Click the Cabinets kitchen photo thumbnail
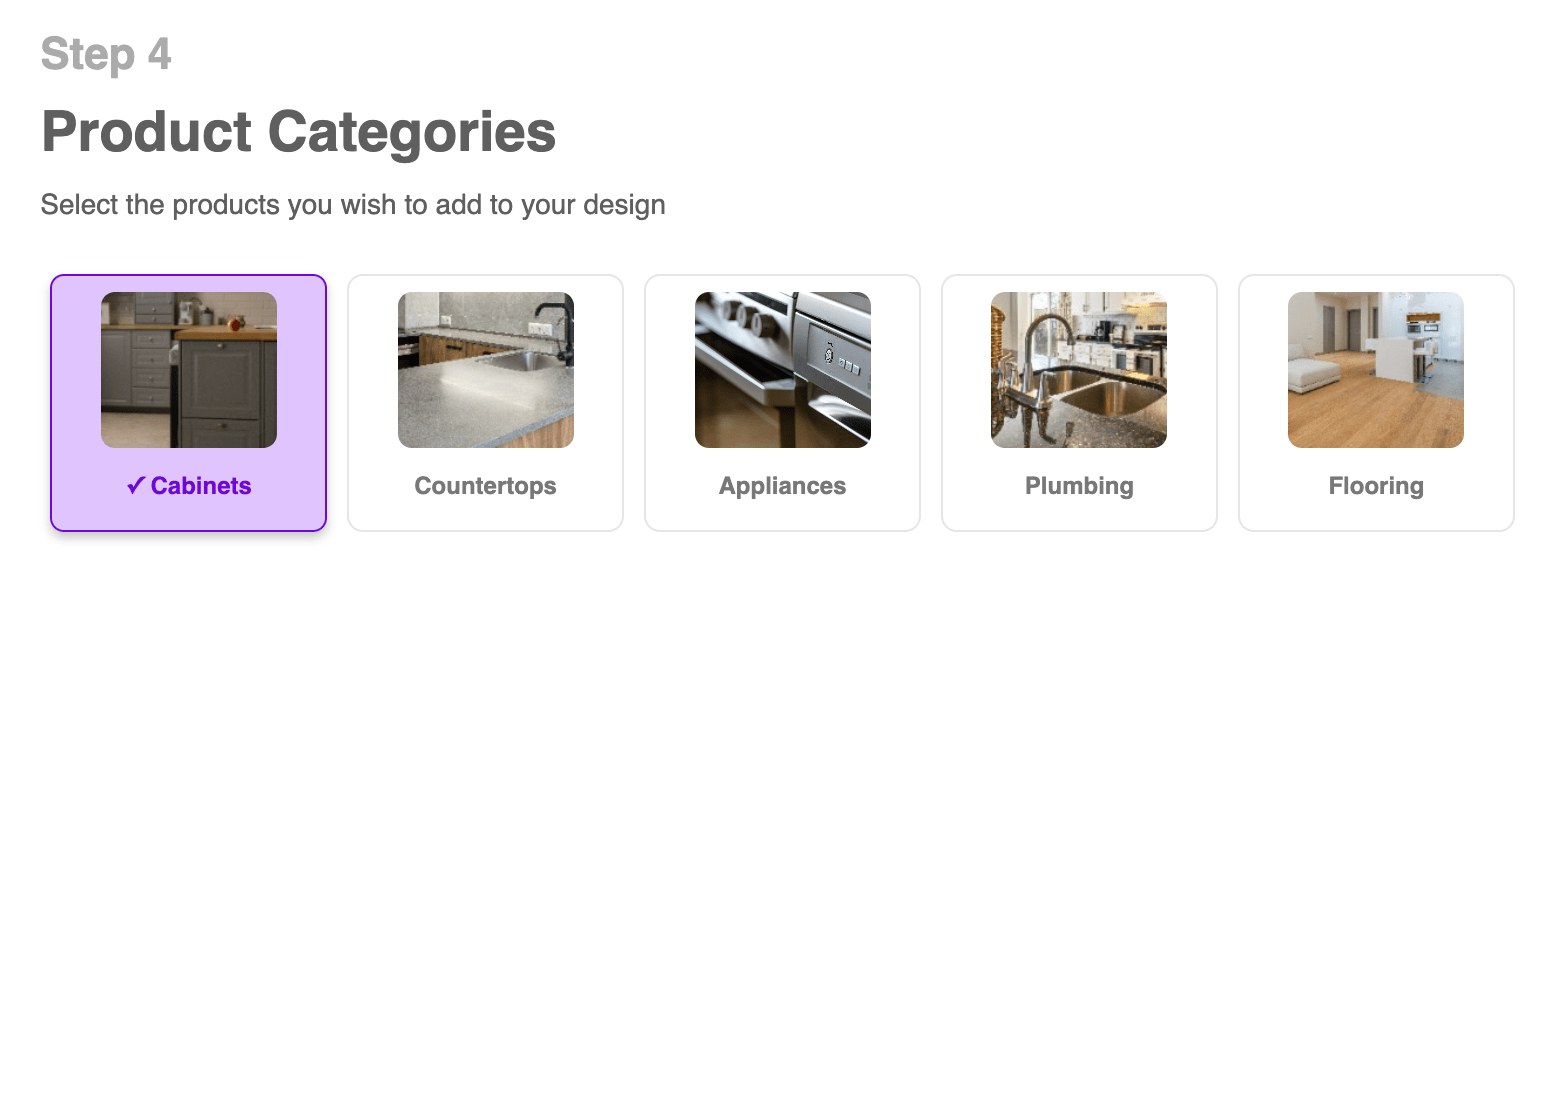Viewport: 1544px width, 1112px height. (189, 370)
